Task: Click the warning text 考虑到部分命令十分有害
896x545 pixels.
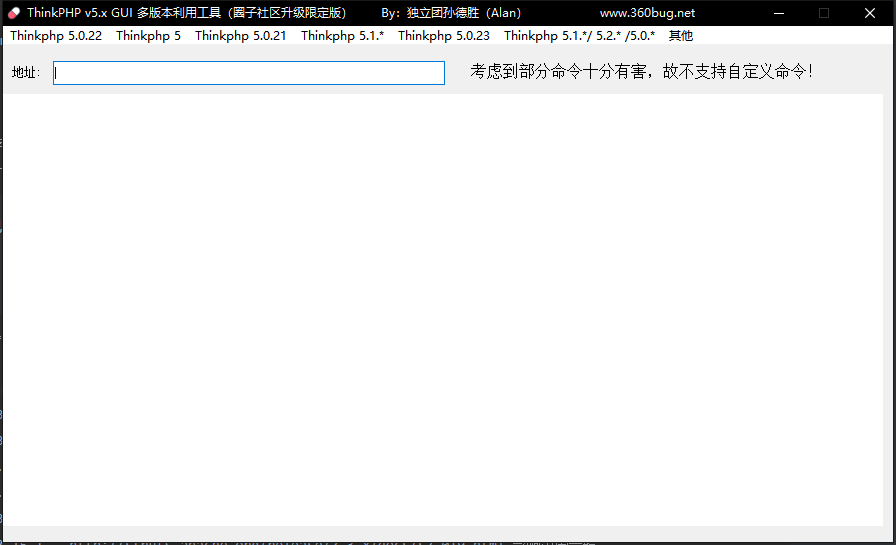Action: point(558,71)
